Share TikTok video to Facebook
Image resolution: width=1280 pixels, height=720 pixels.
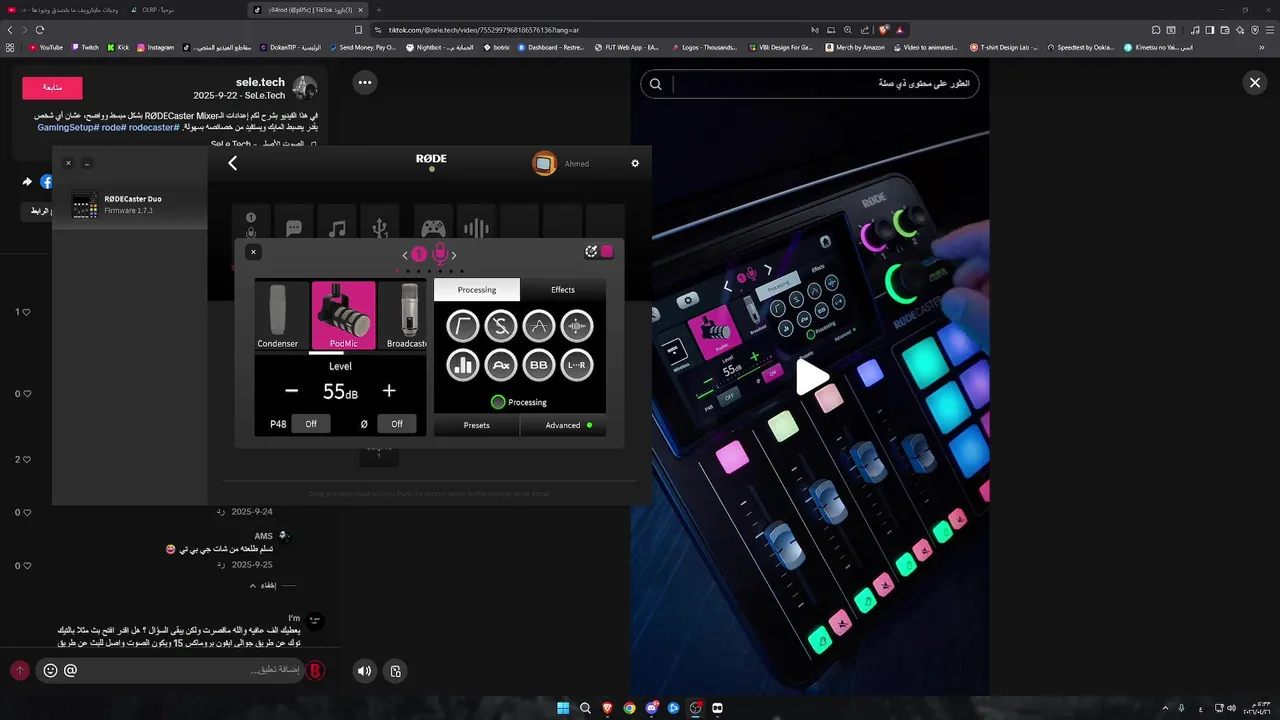(x=47, y=182)
